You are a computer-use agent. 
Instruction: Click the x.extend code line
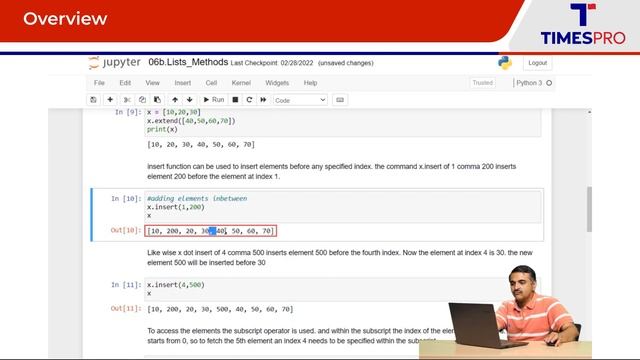point(191,121)
